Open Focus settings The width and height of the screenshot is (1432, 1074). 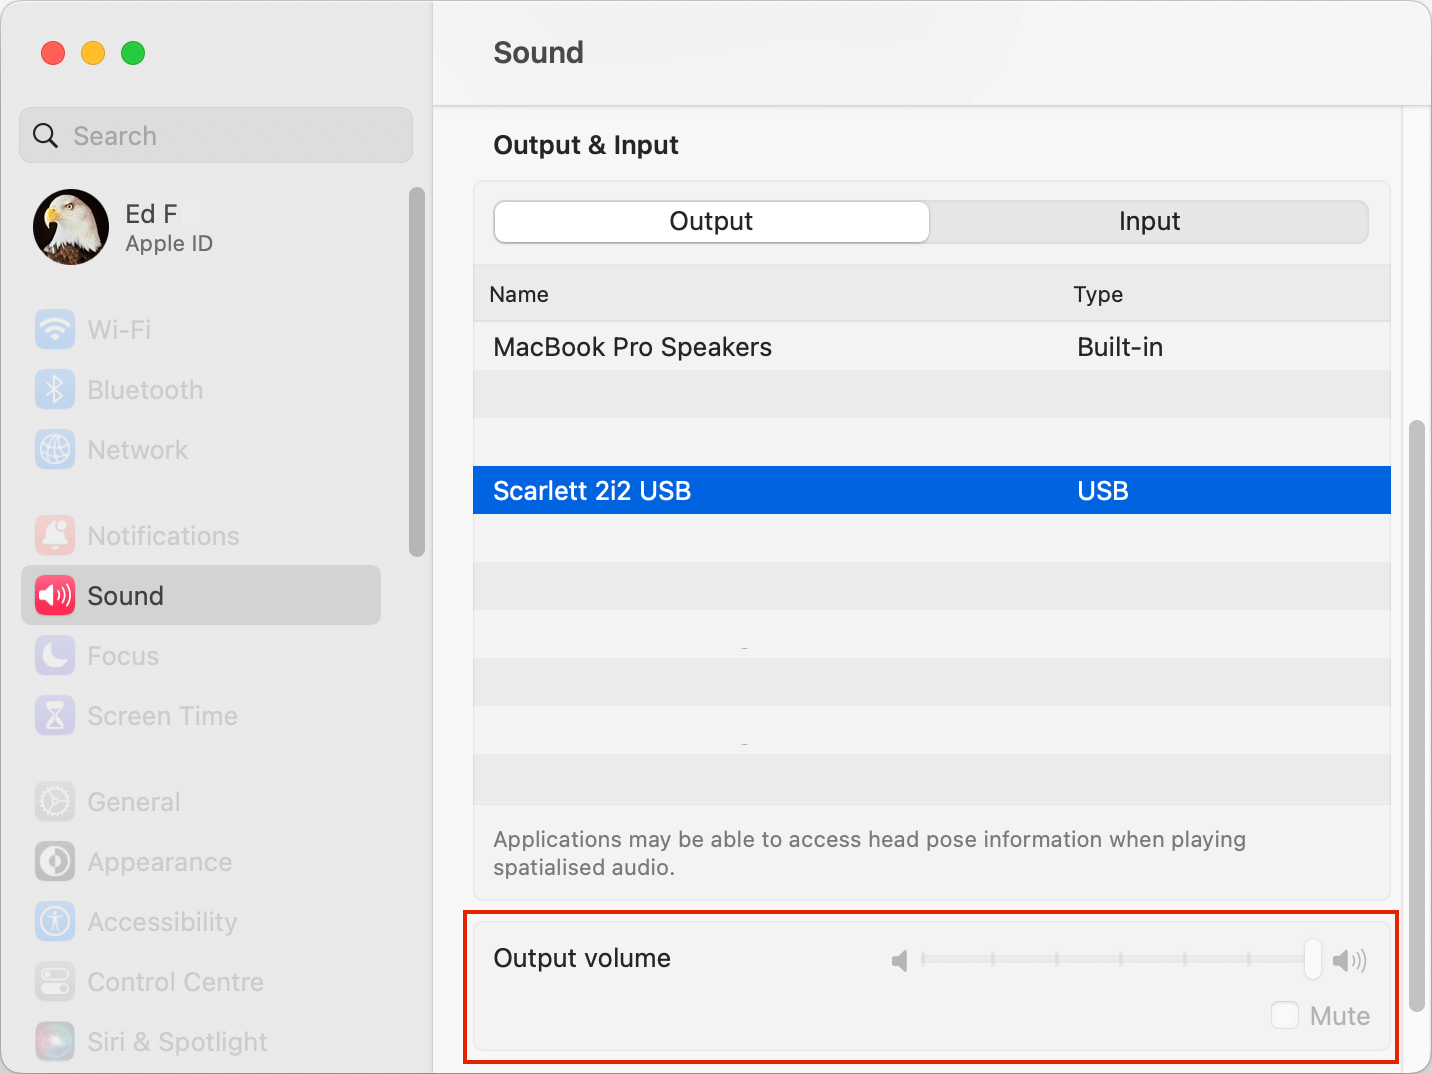[x=123, y=655]
